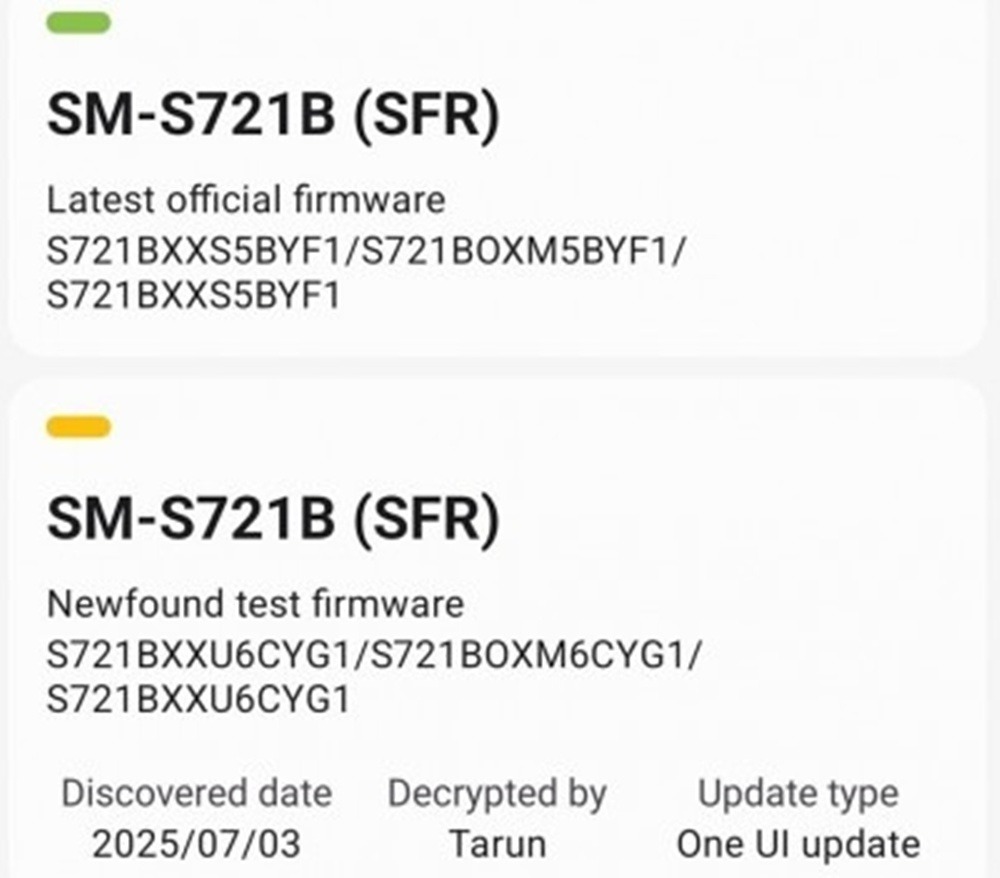
Task: Tap the "Discovered date" heading
Action: coord(196,794)
